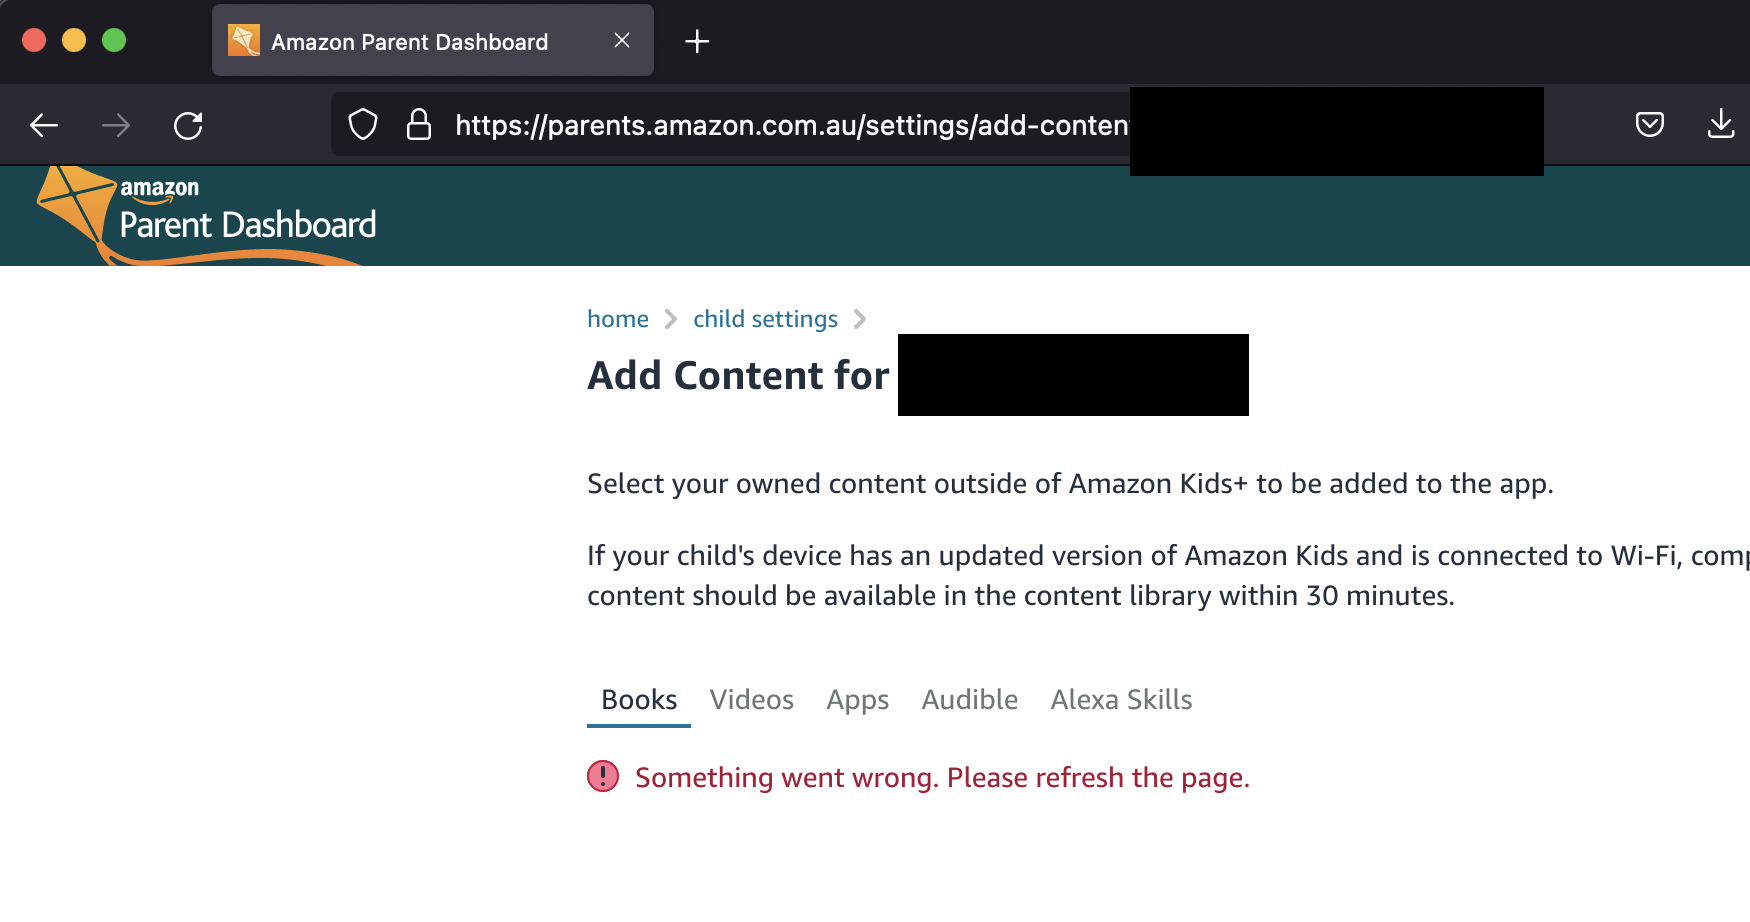Image resolution: width=1750 pixels, height=922 pixels.
Task: Select the Audible content tab
Action: (x=969, y=699)
